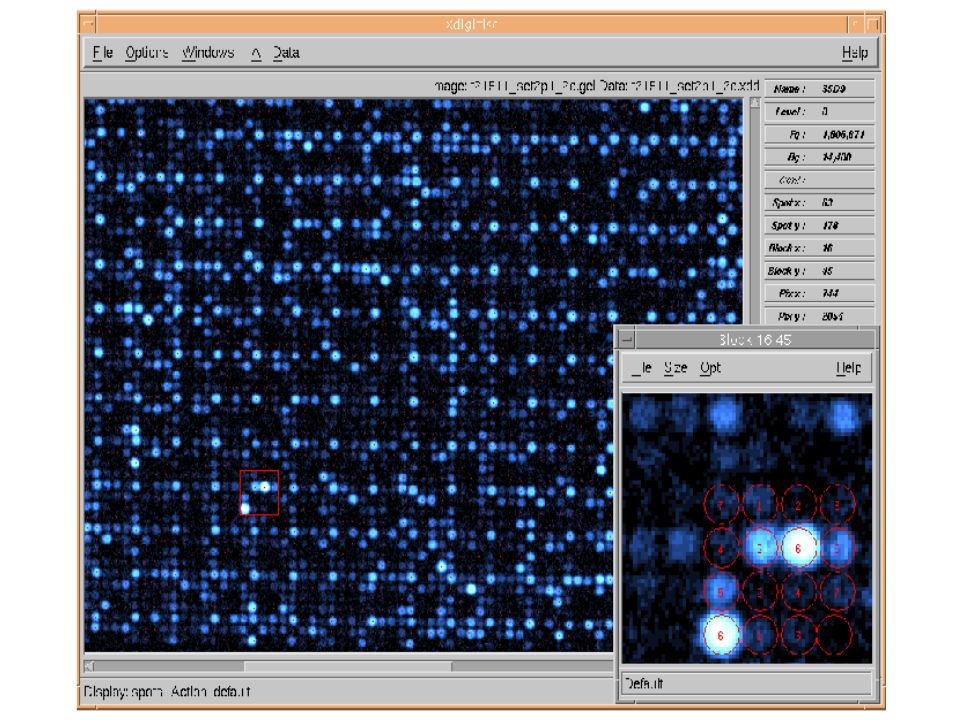Image resolution: width=960 pixels, height=720 pixels.
Task: Click the horizontal scrollbar thumb under the array image
Action: click(348, 666)
